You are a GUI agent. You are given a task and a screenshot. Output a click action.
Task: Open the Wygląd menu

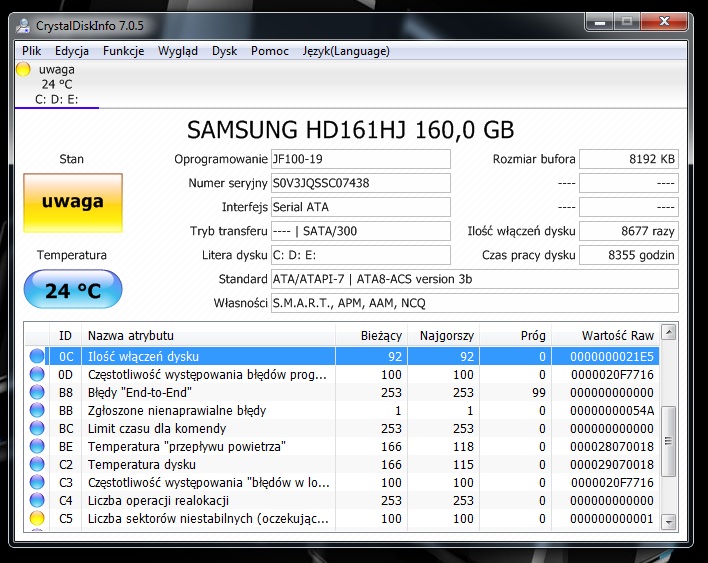[x=178, y=51]
